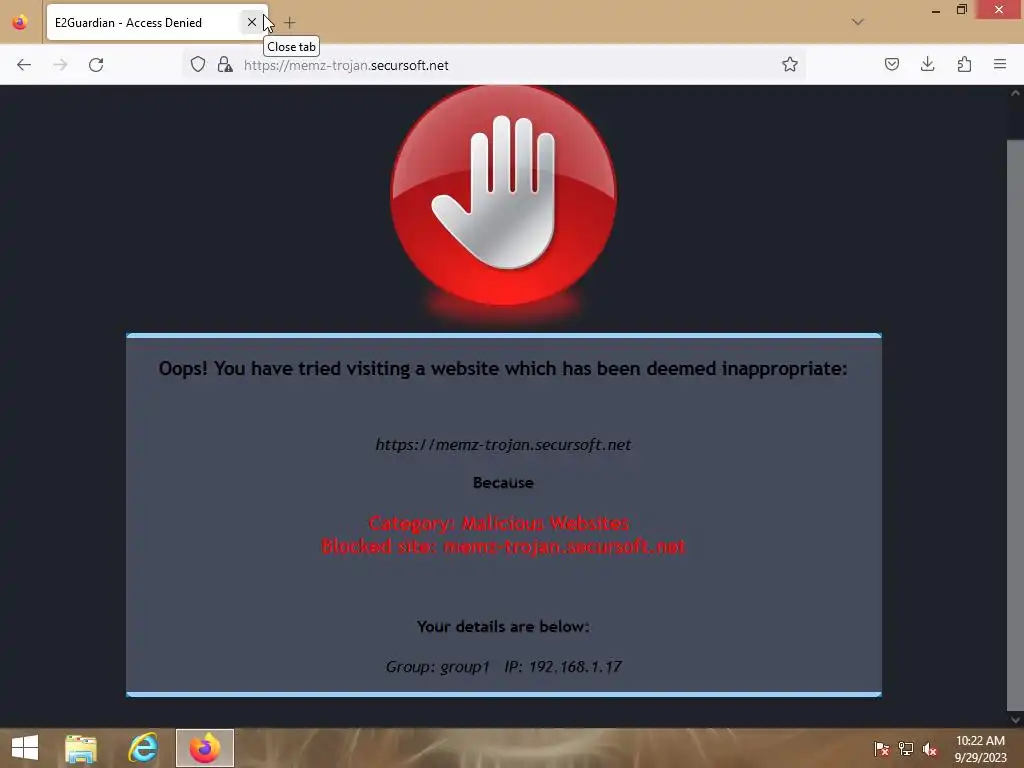View site security lock info
1024x768 pixels.
tap(225, 65)
